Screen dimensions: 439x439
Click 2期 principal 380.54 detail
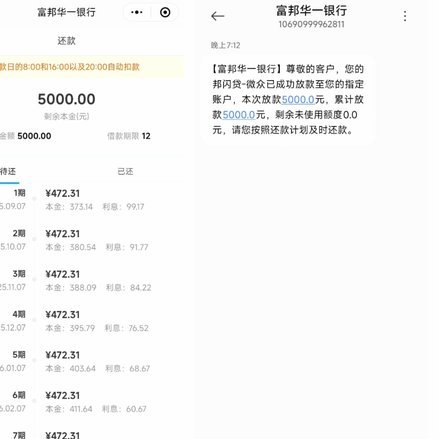tap(71, 247)
